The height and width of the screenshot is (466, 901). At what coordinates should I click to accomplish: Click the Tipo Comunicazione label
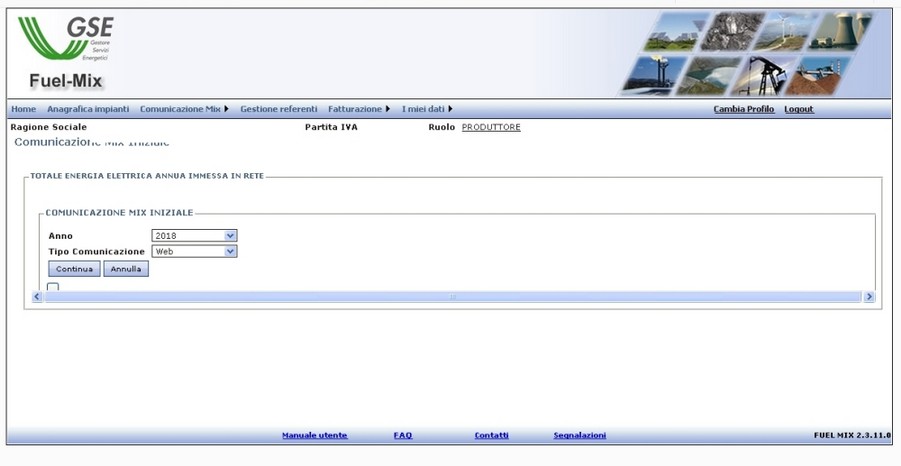pyautogui.click(x=97, y=252)
